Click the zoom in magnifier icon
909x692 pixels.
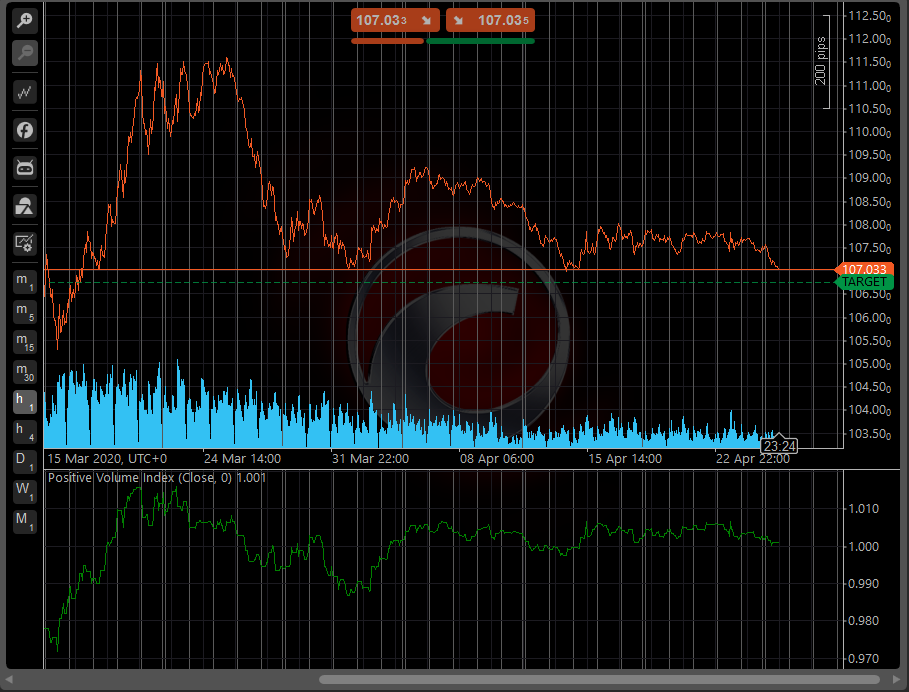click(24, 21)
